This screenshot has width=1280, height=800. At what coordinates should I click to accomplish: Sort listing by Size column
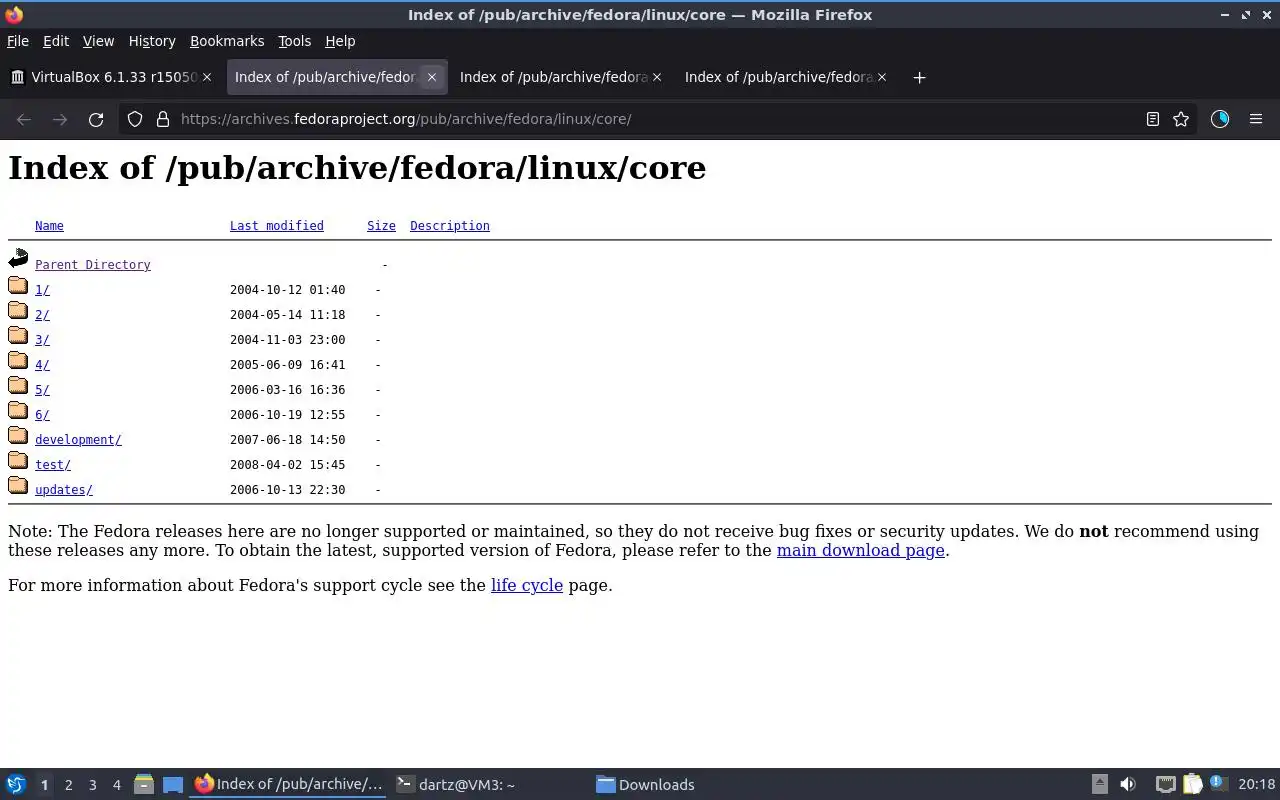click(381, 226)
